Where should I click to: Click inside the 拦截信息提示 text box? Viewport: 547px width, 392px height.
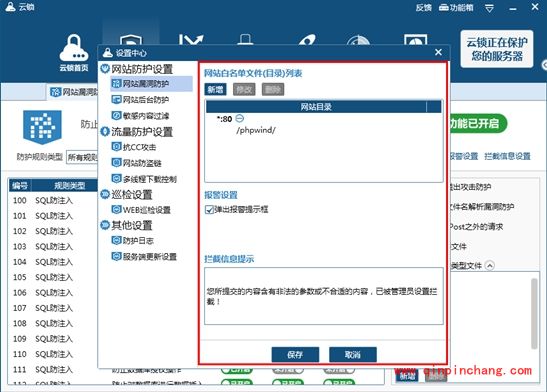point(324,296)
